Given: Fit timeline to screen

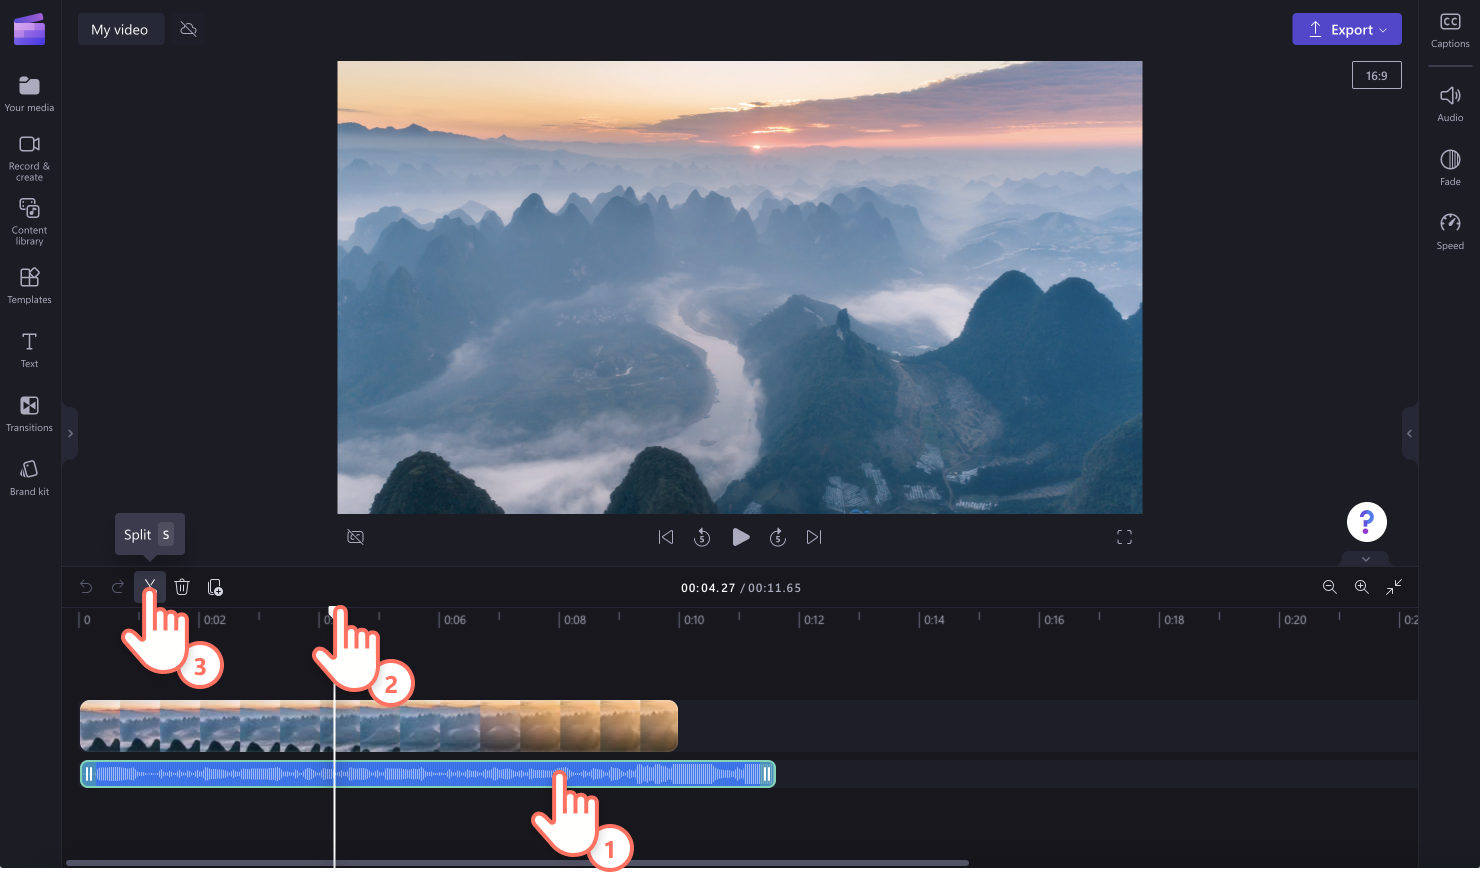Looking at the screenshot, I should [1394, 587].
